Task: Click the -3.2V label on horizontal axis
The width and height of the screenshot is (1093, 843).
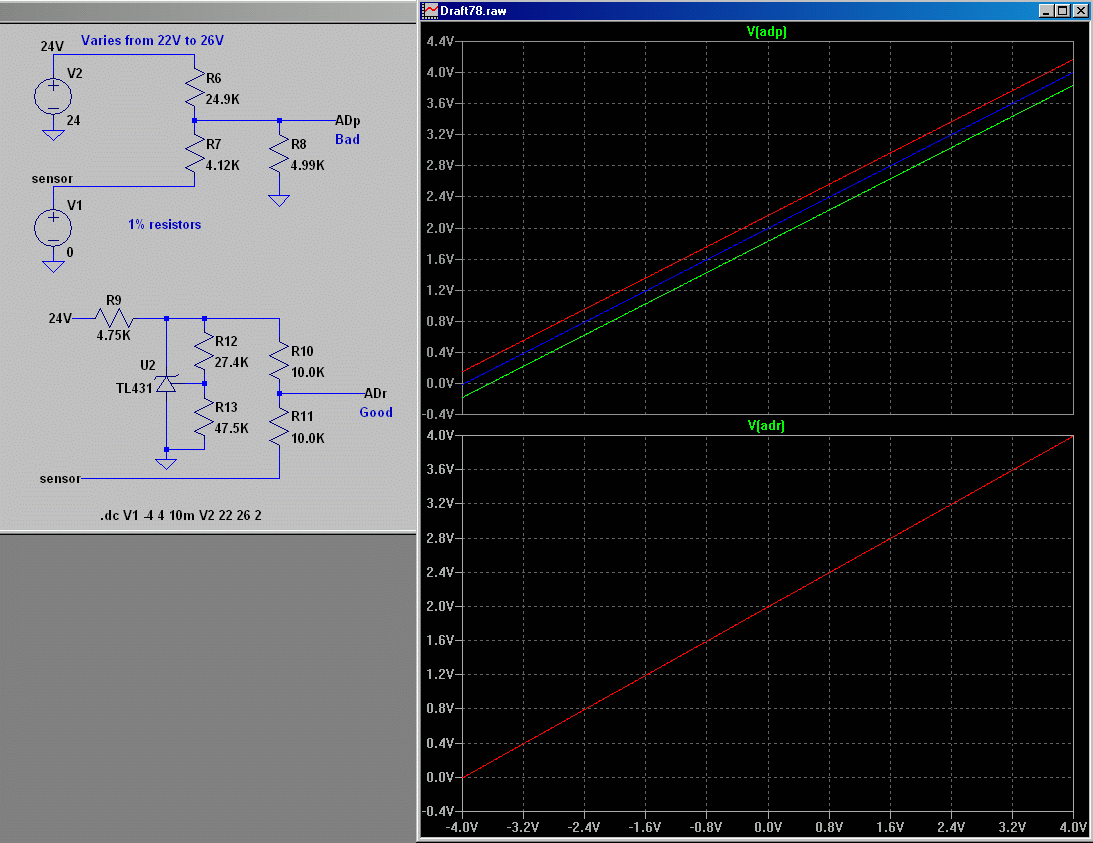Action: [x=523, y=827]
